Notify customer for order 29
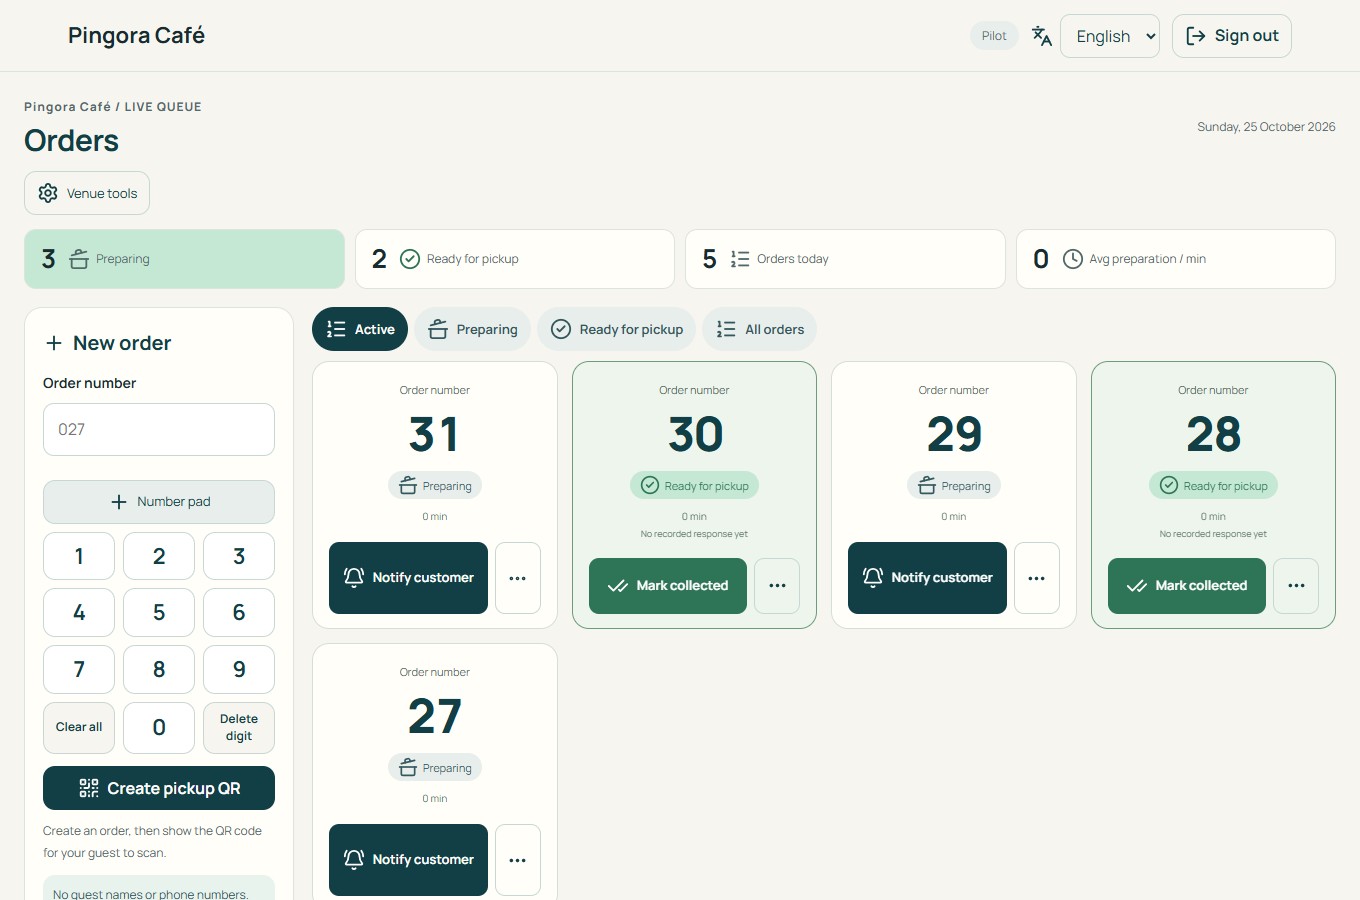The width and height of the screenshot is (1360, 900). [x=927, y=578]
